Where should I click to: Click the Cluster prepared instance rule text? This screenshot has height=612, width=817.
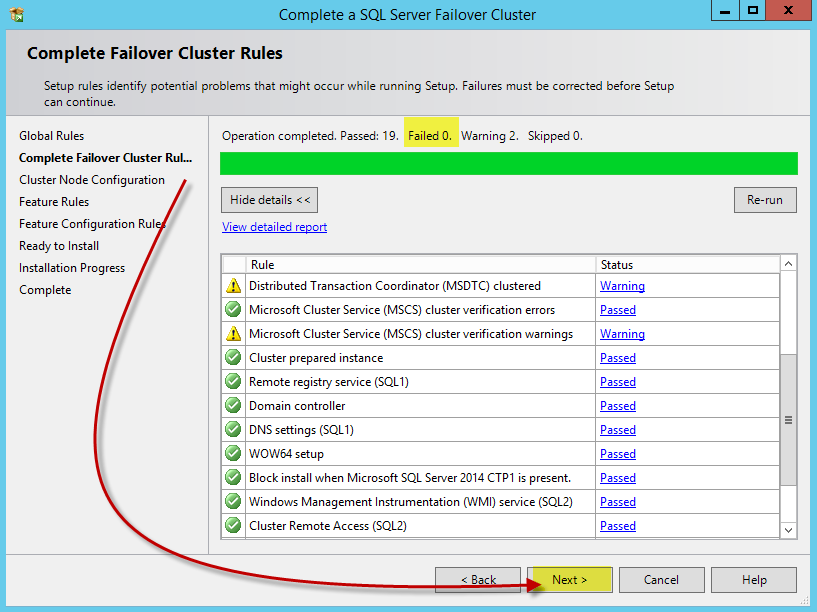click(x=316, y=358)
